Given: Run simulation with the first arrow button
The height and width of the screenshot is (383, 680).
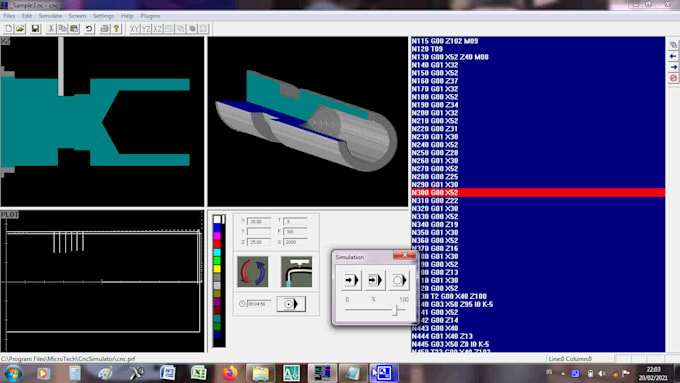Looking at the screenshot, I should tap(351, 280).
